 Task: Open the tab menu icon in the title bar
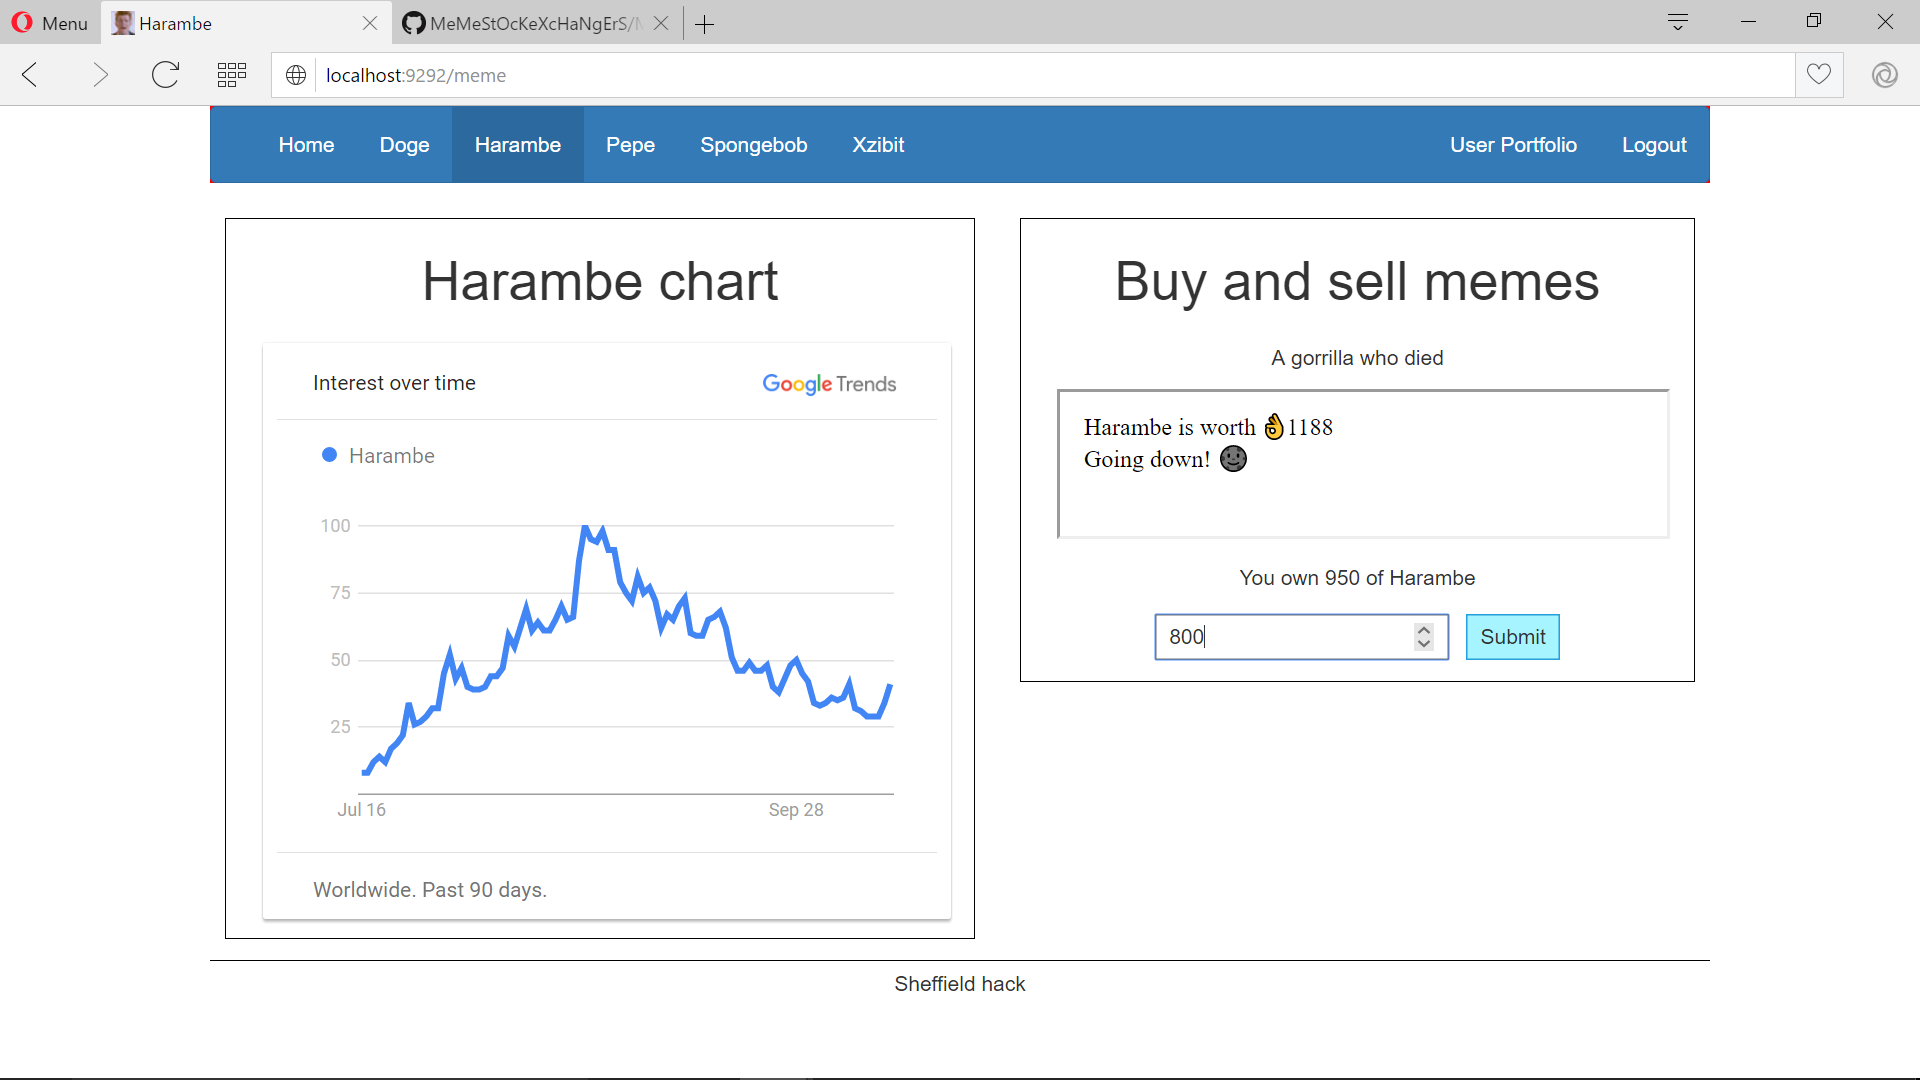[1678, 22]
